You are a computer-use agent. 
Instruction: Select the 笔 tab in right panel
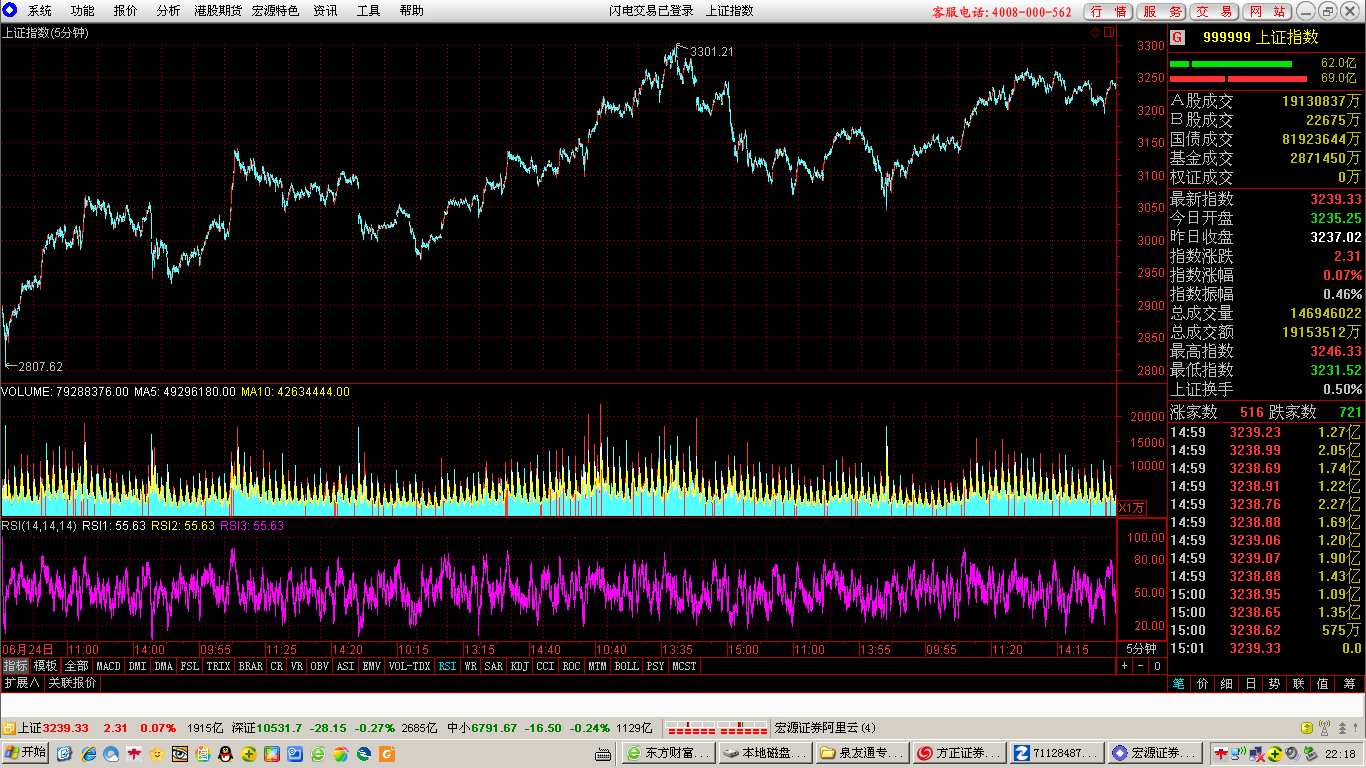pos(1179,684)
